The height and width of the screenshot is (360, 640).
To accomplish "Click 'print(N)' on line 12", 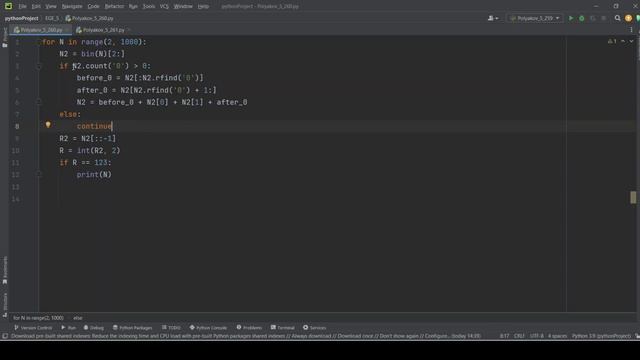I will [x=94, y=175].
